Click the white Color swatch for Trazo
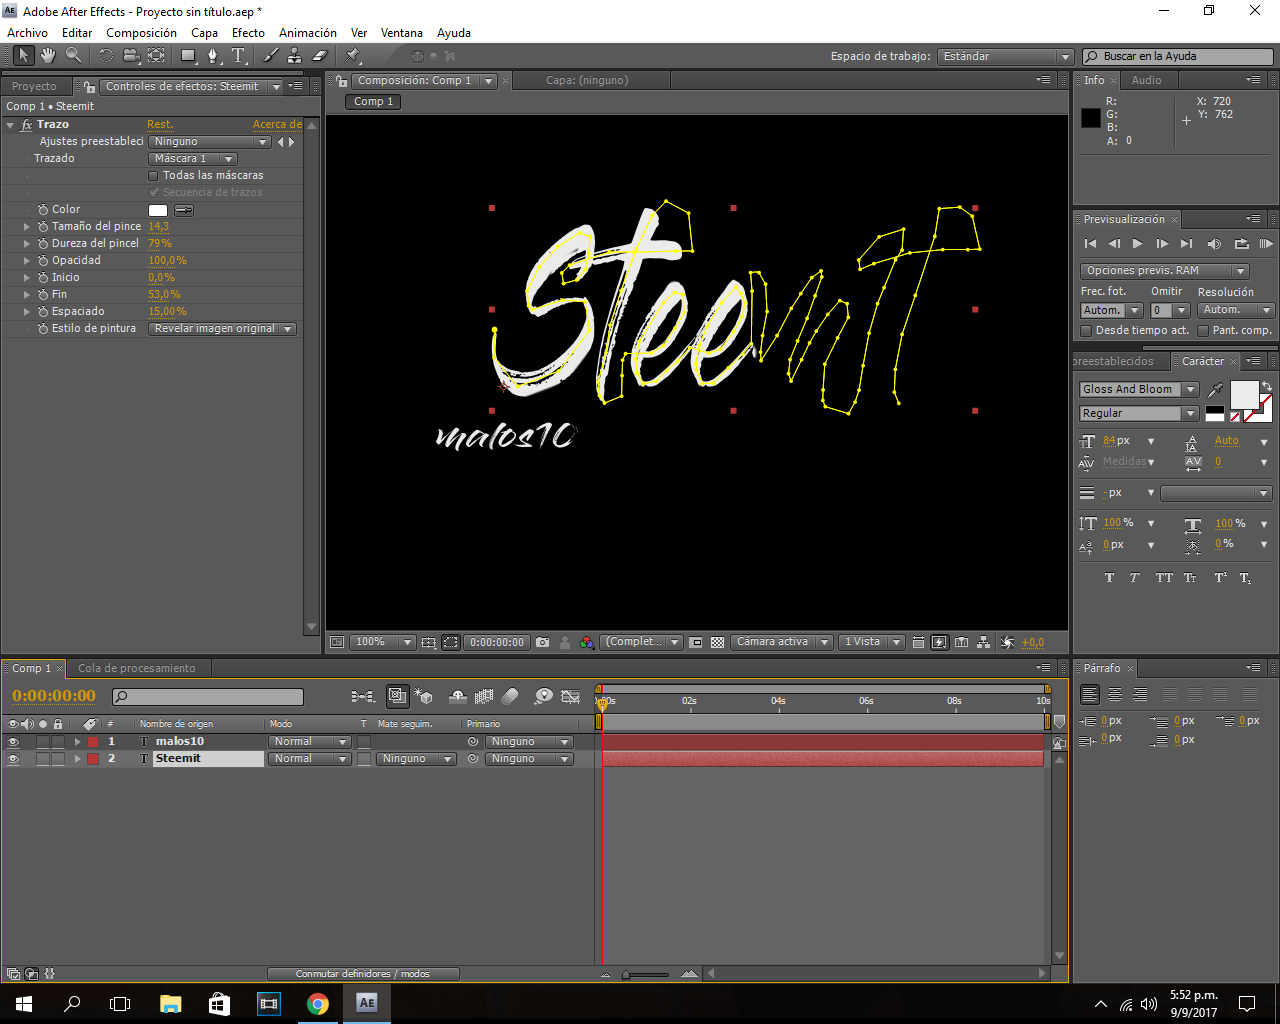 (158, 210)
